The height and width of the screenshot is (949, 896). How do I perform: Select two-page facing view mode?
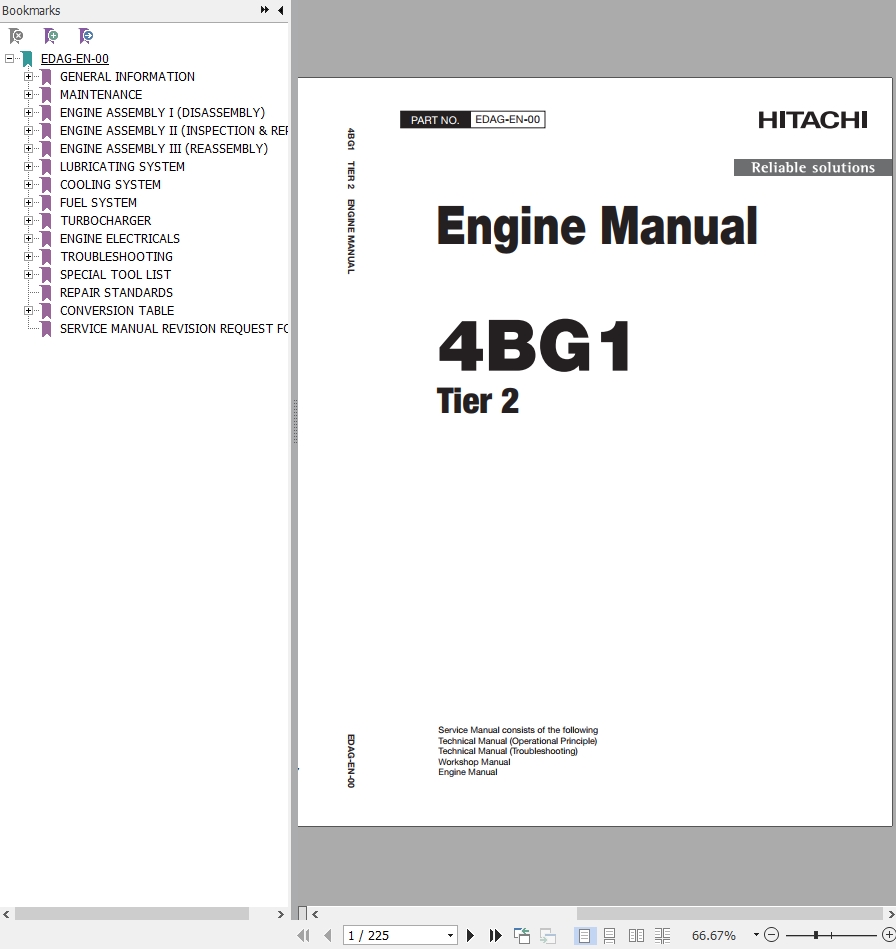coord(636,935)
